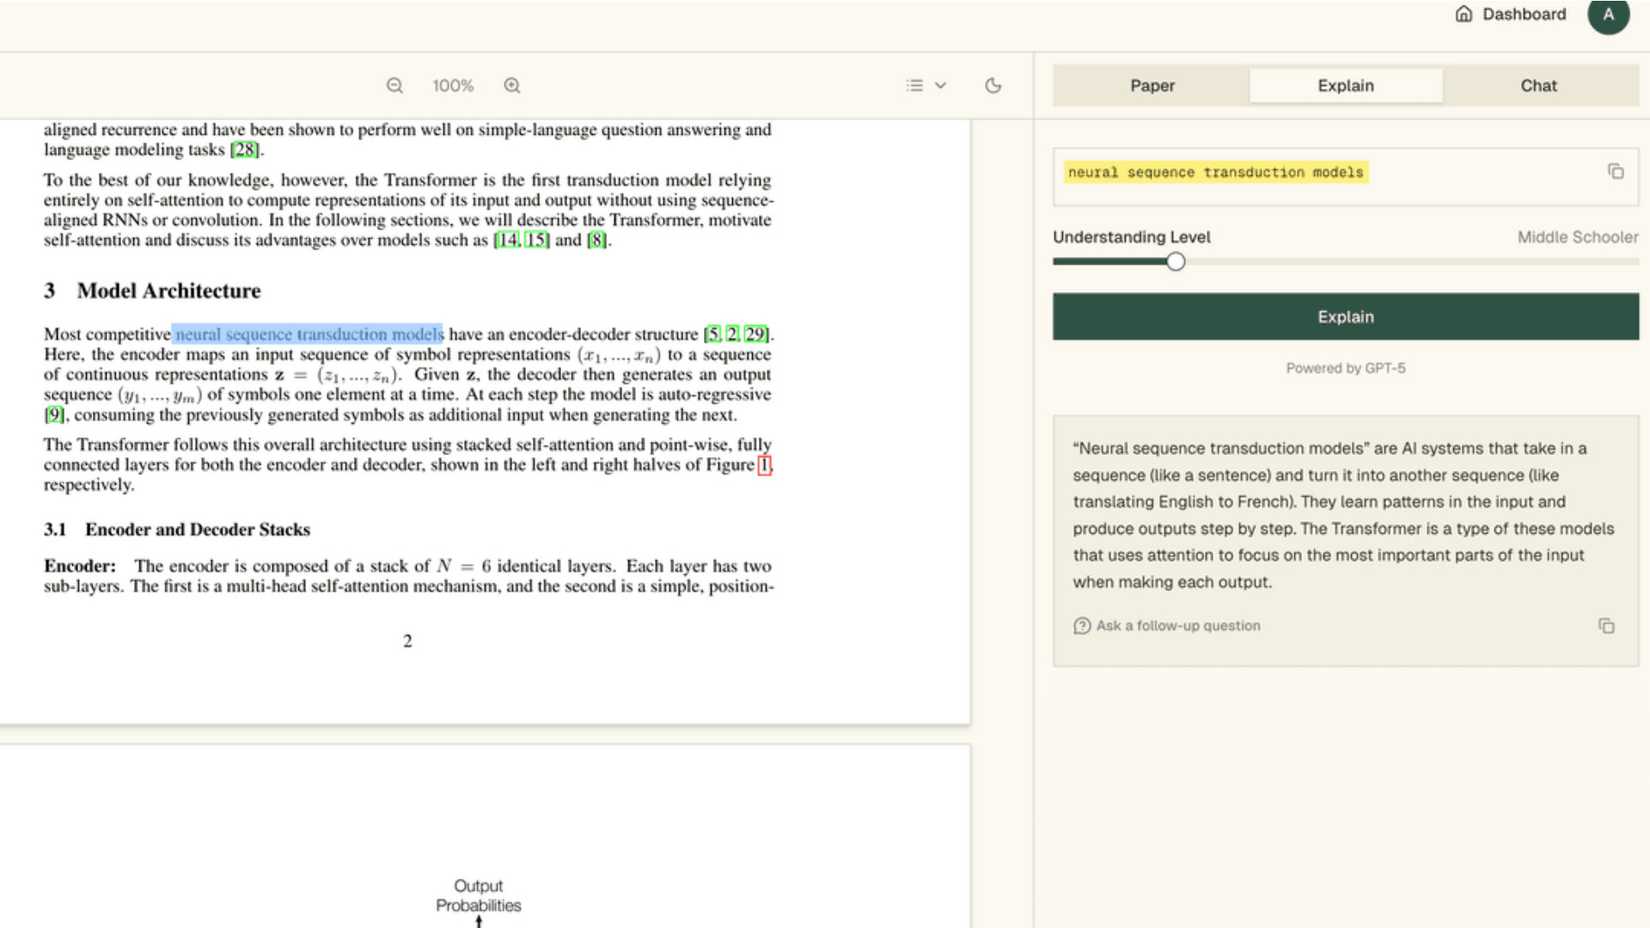Click the highlighted phrase neural sequence transduction models
The image size is (1650, 928).
308,334
